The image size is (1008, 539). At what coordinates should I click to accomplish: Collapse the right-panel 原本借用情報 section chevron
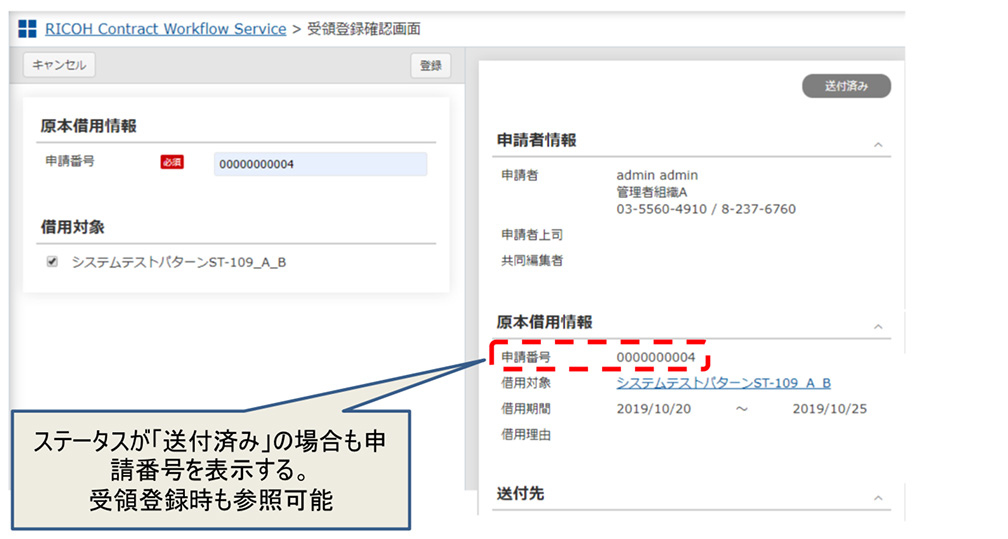[878, 327]
